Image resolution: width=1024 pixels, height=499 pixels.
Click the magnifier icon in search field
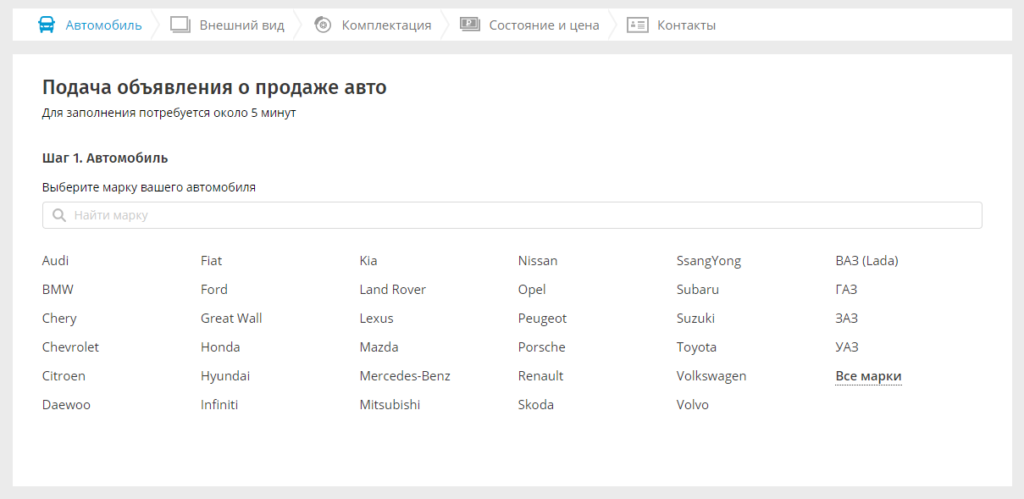59,215
